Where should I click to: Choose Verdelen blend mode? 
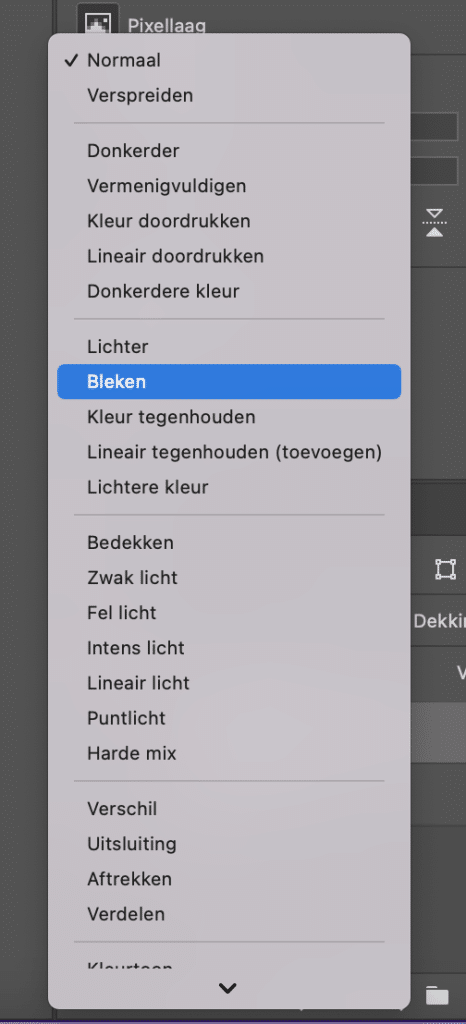pos(229,914)
